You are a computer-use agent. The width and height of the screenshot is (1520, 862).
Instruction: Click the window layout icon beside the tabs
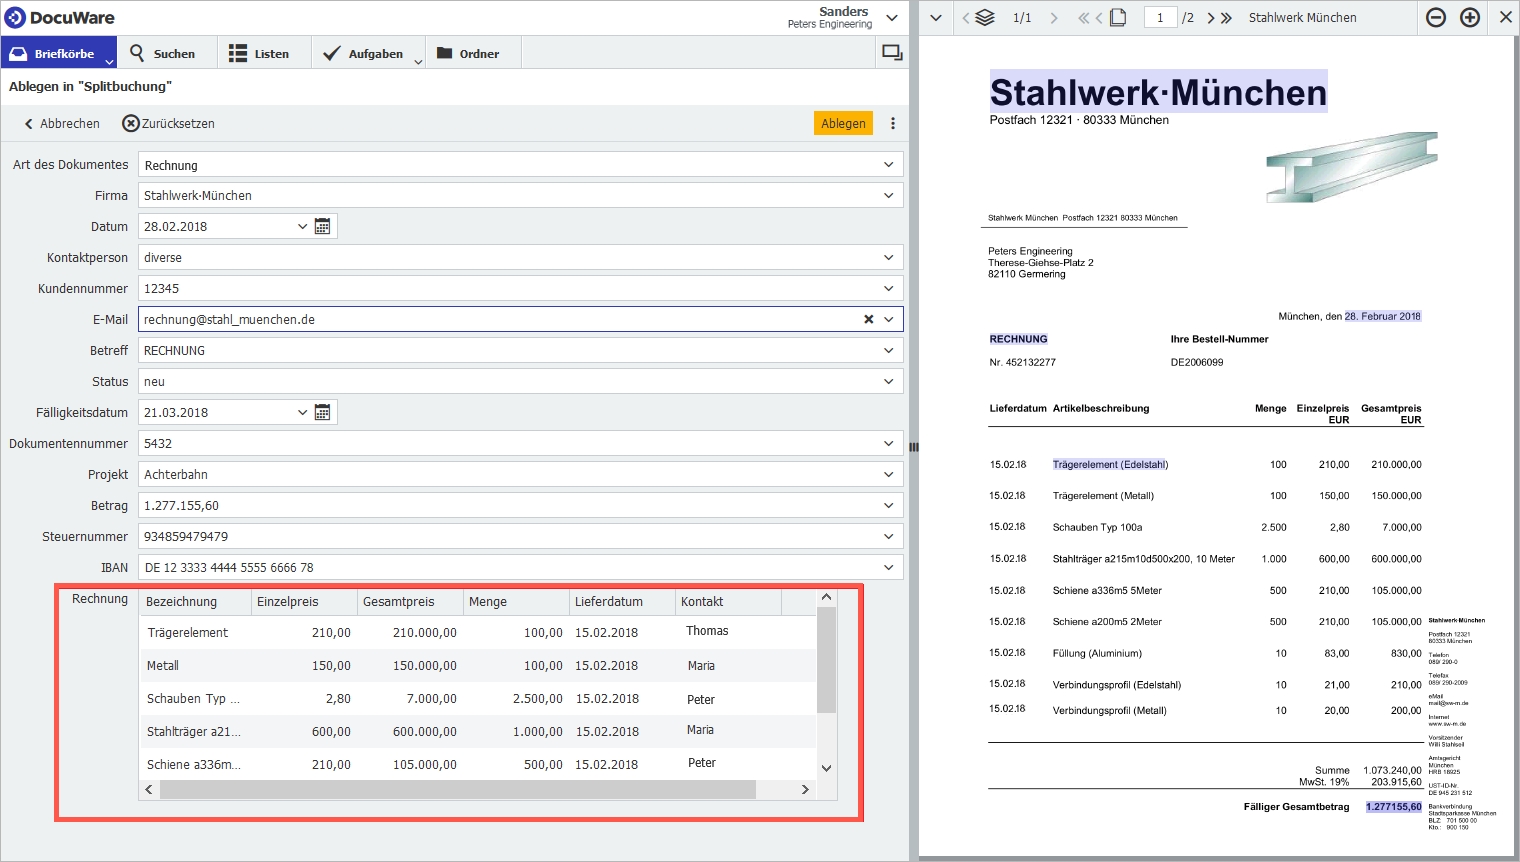[x=892, y=53]
